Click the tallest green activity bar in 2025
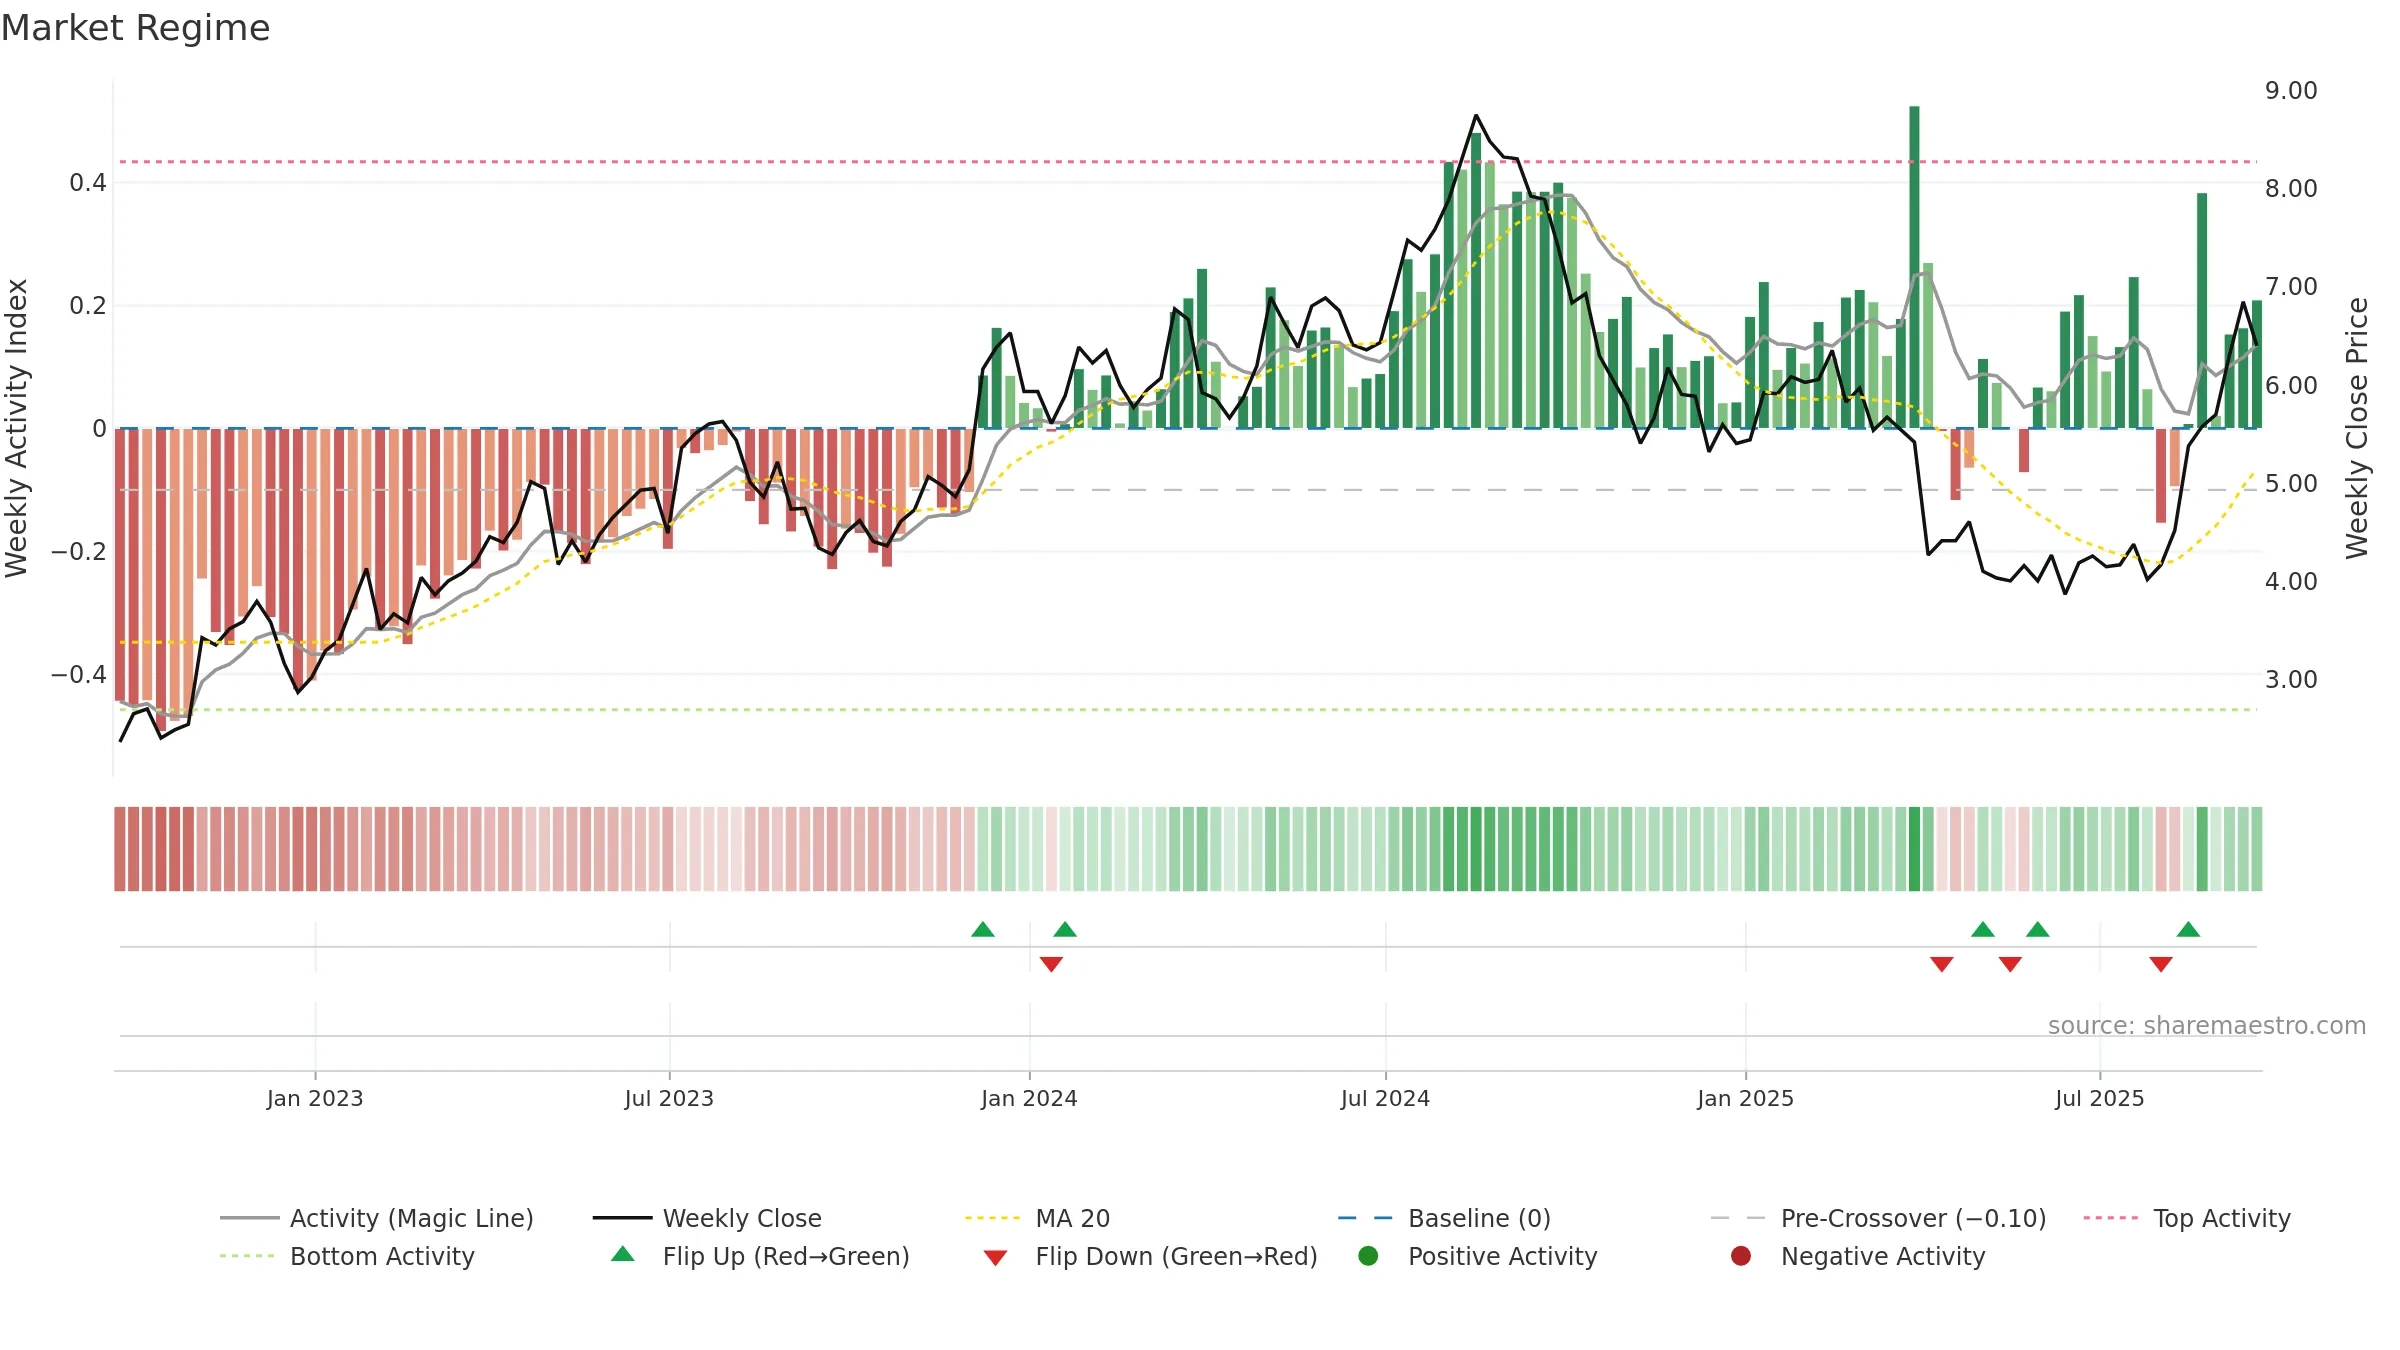 click(x=1914, y=267)
